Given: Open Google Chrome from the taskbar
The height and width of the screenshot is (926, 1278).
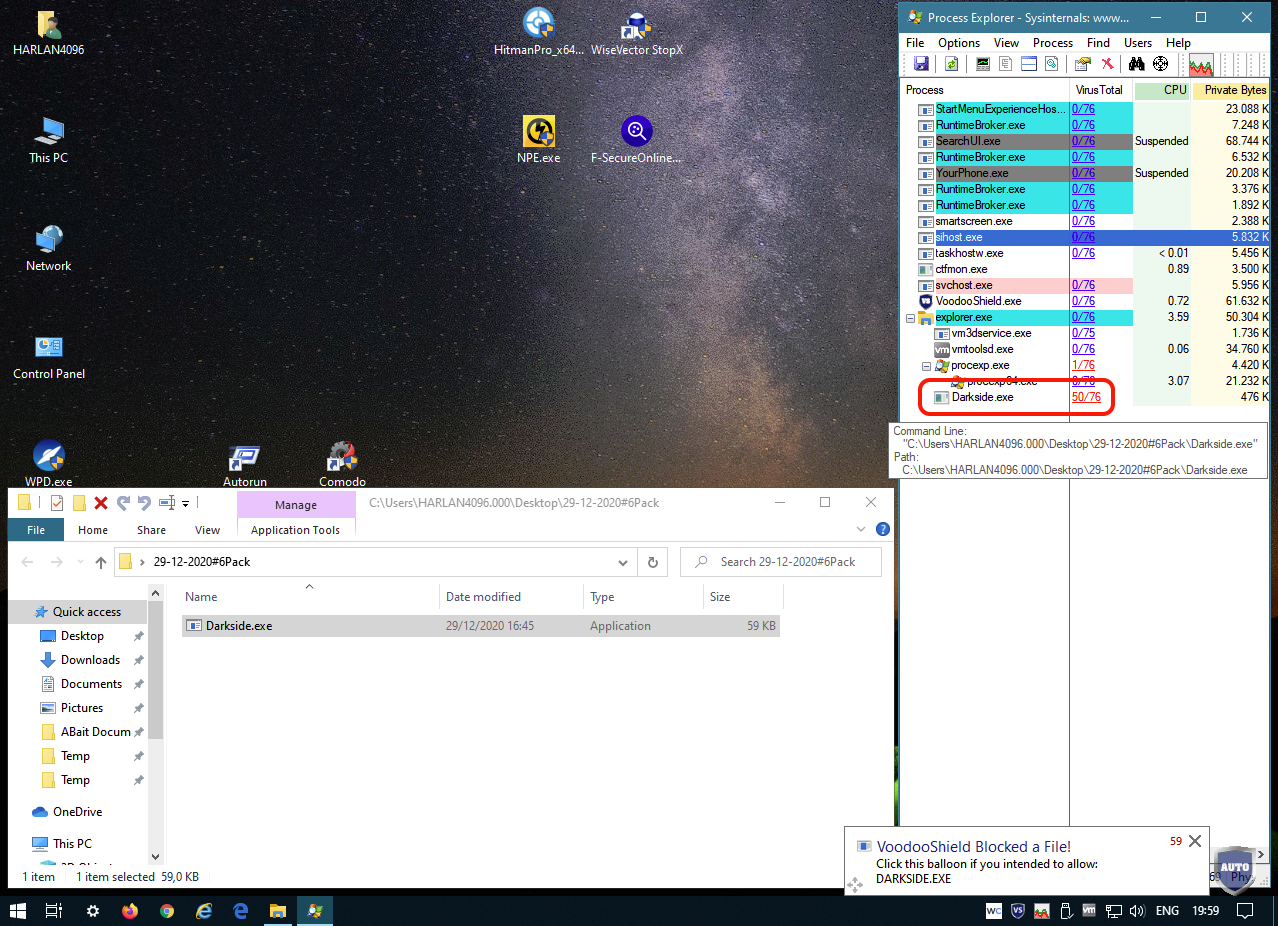Looking at the screenshot, I should tap(167, 911).
